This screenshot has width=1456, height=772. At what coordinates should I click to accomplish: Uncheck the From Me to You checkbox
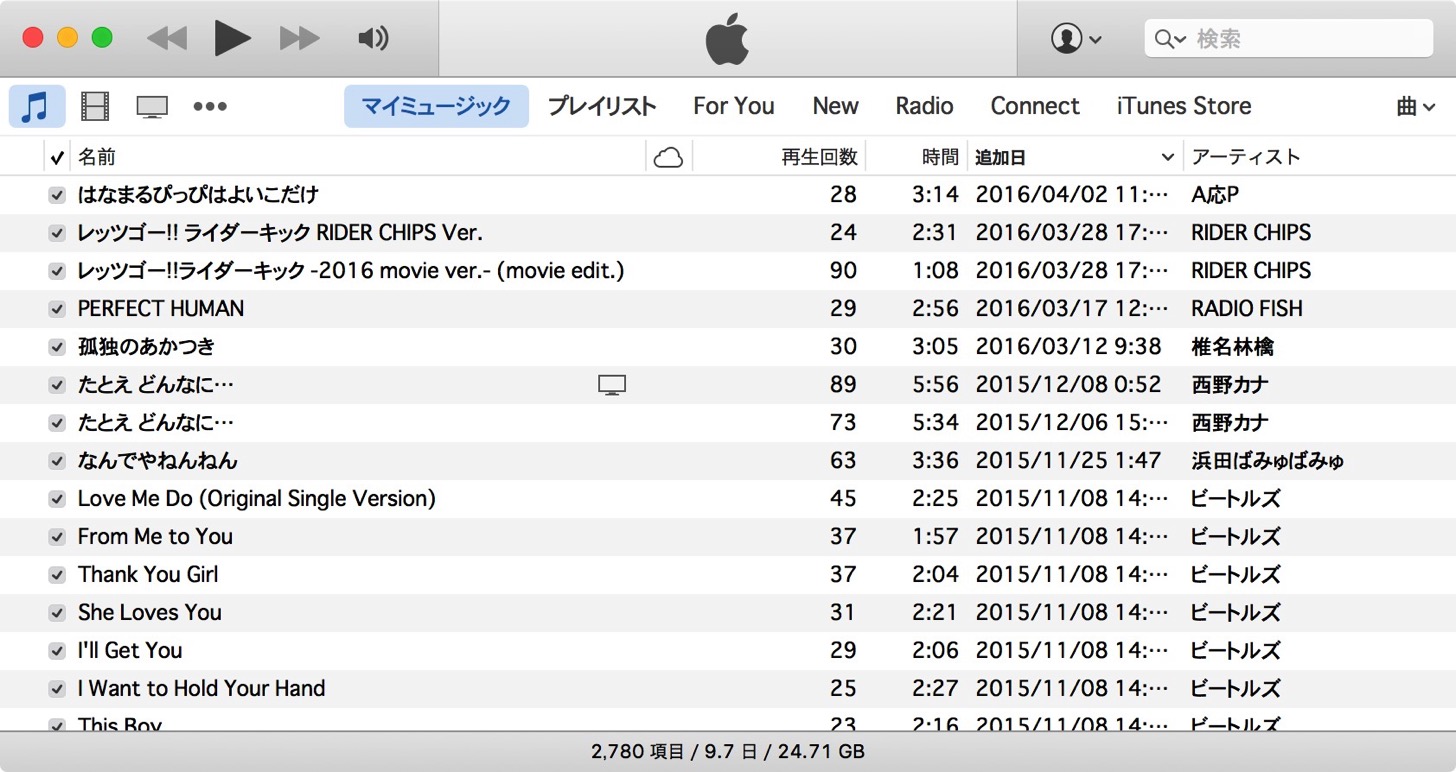tap(57, 537)
